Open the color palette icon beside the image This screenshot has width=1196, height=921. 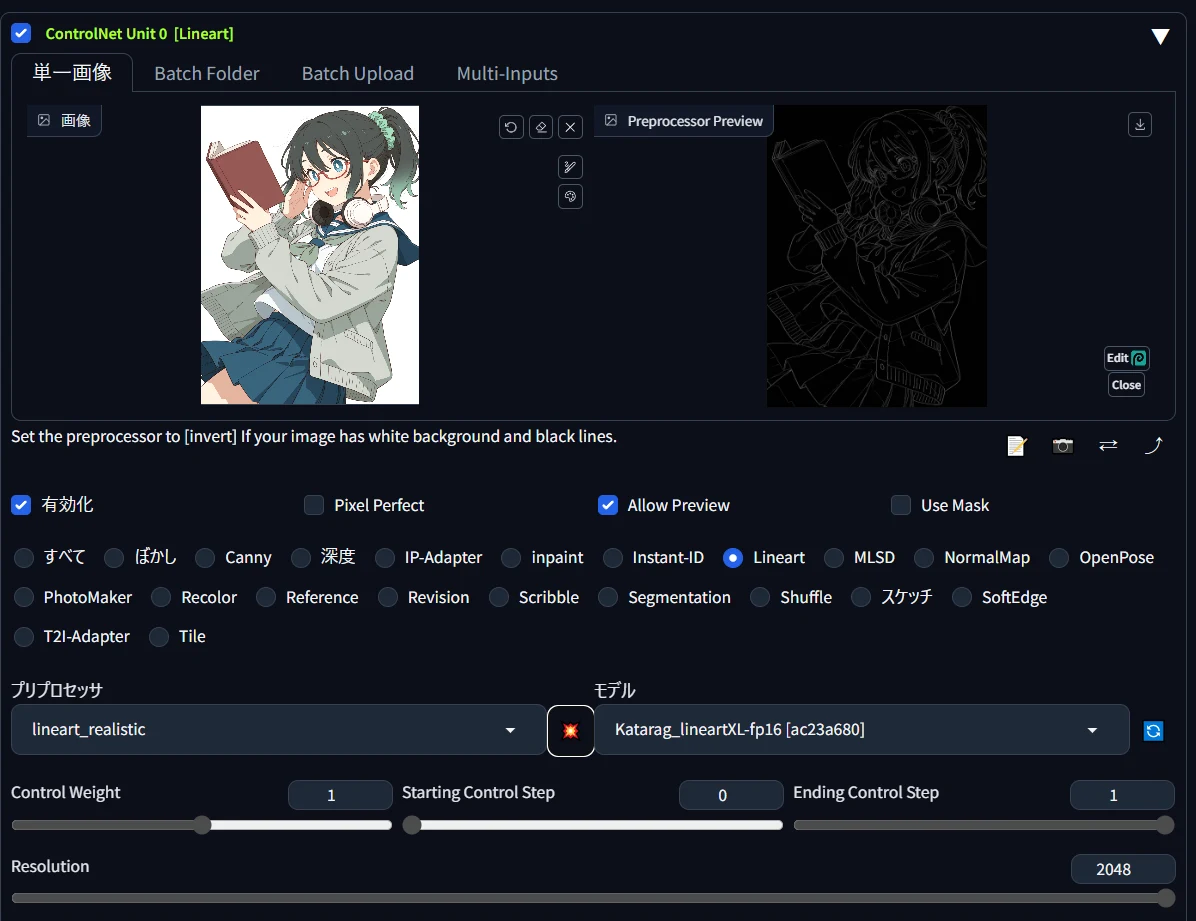571,196
